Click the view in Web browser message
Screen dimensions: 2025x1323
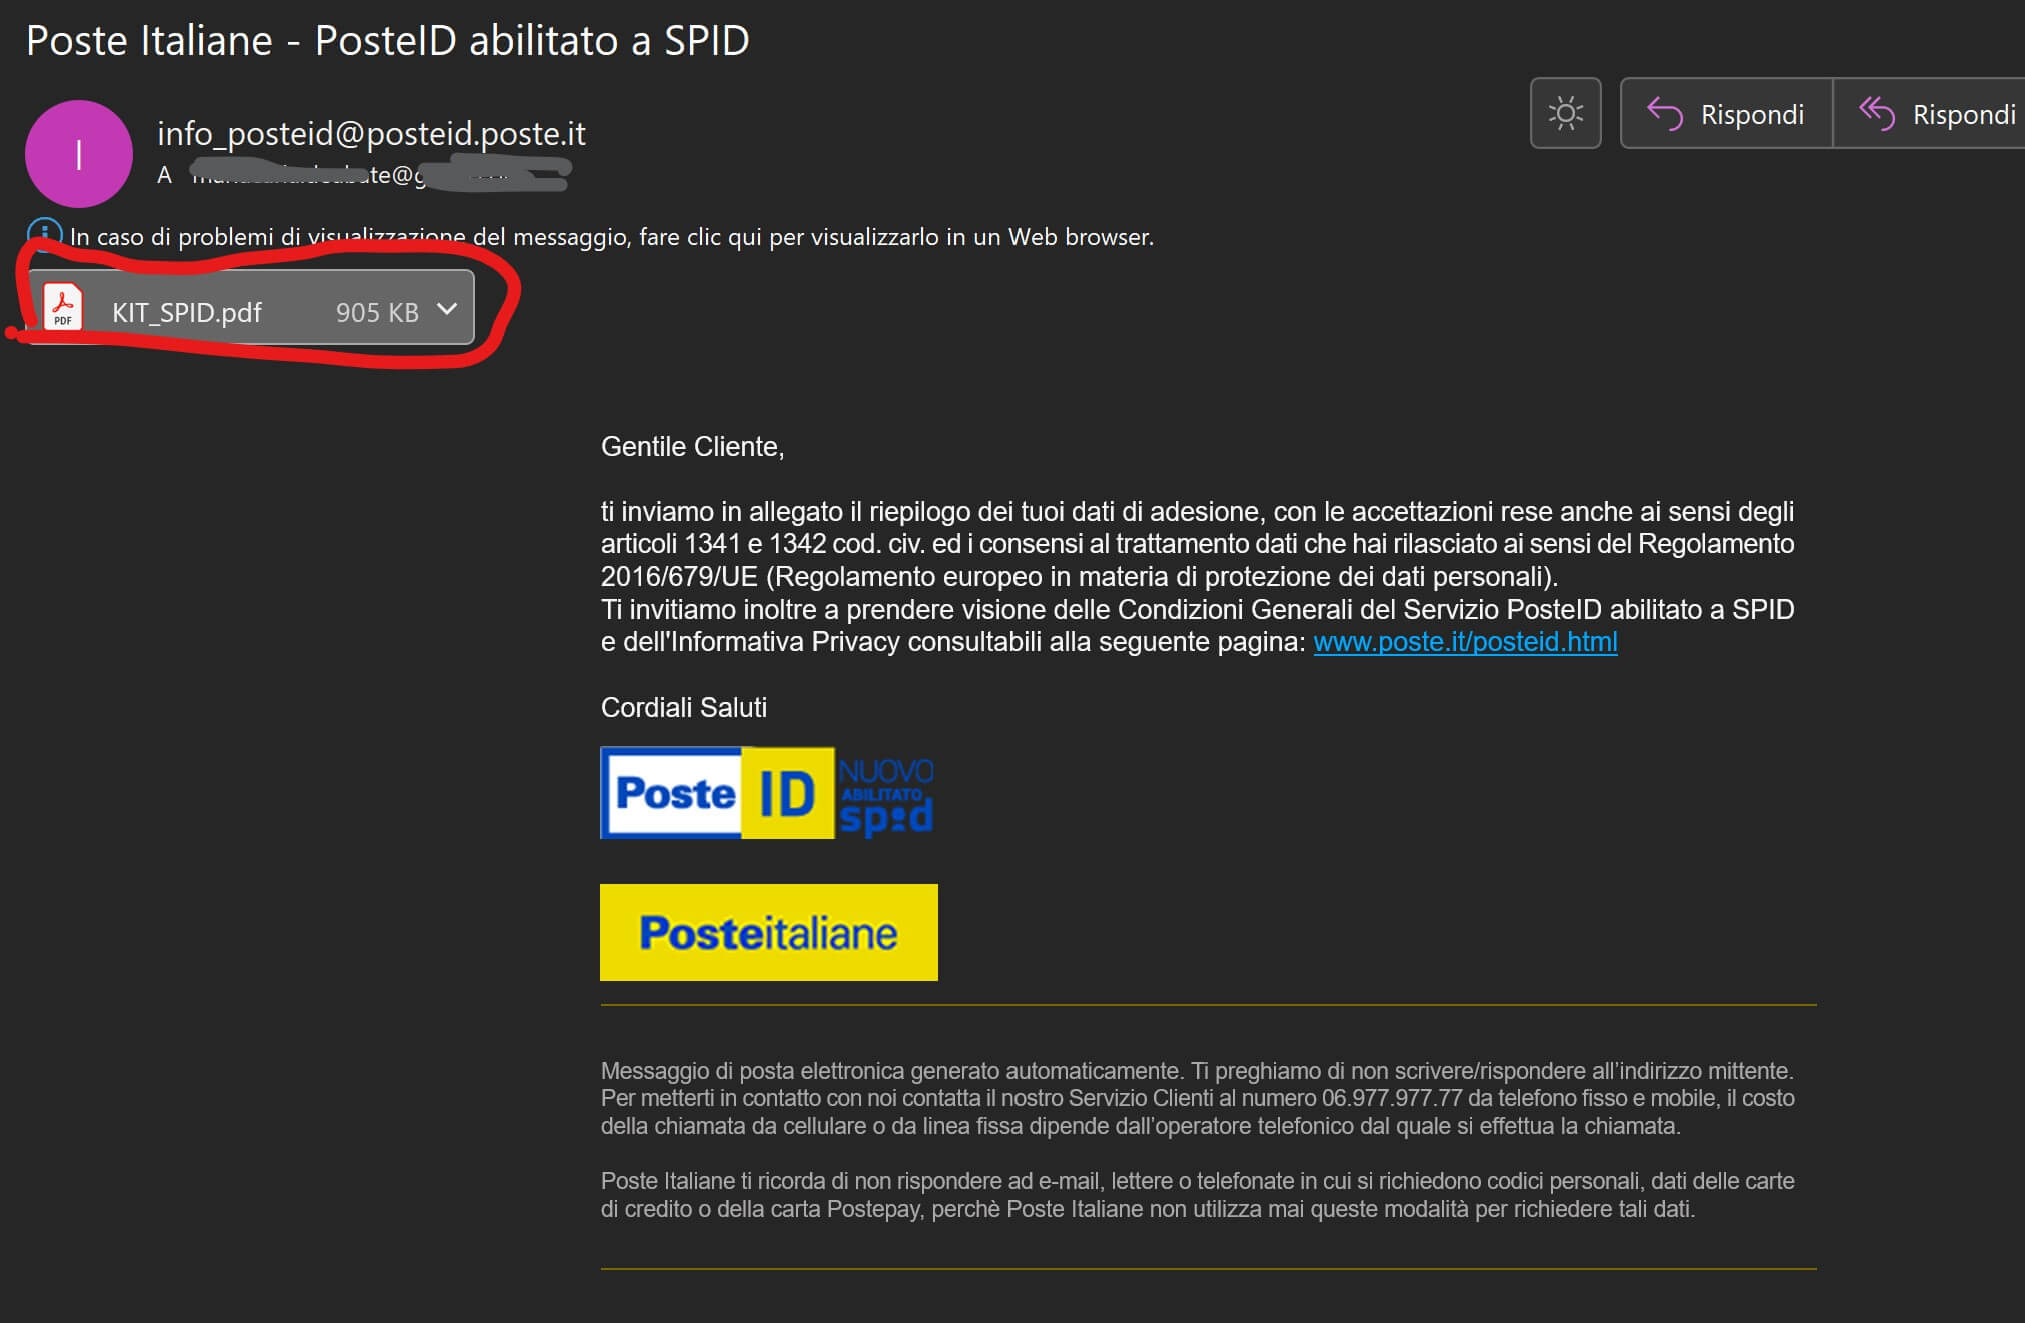611,237
